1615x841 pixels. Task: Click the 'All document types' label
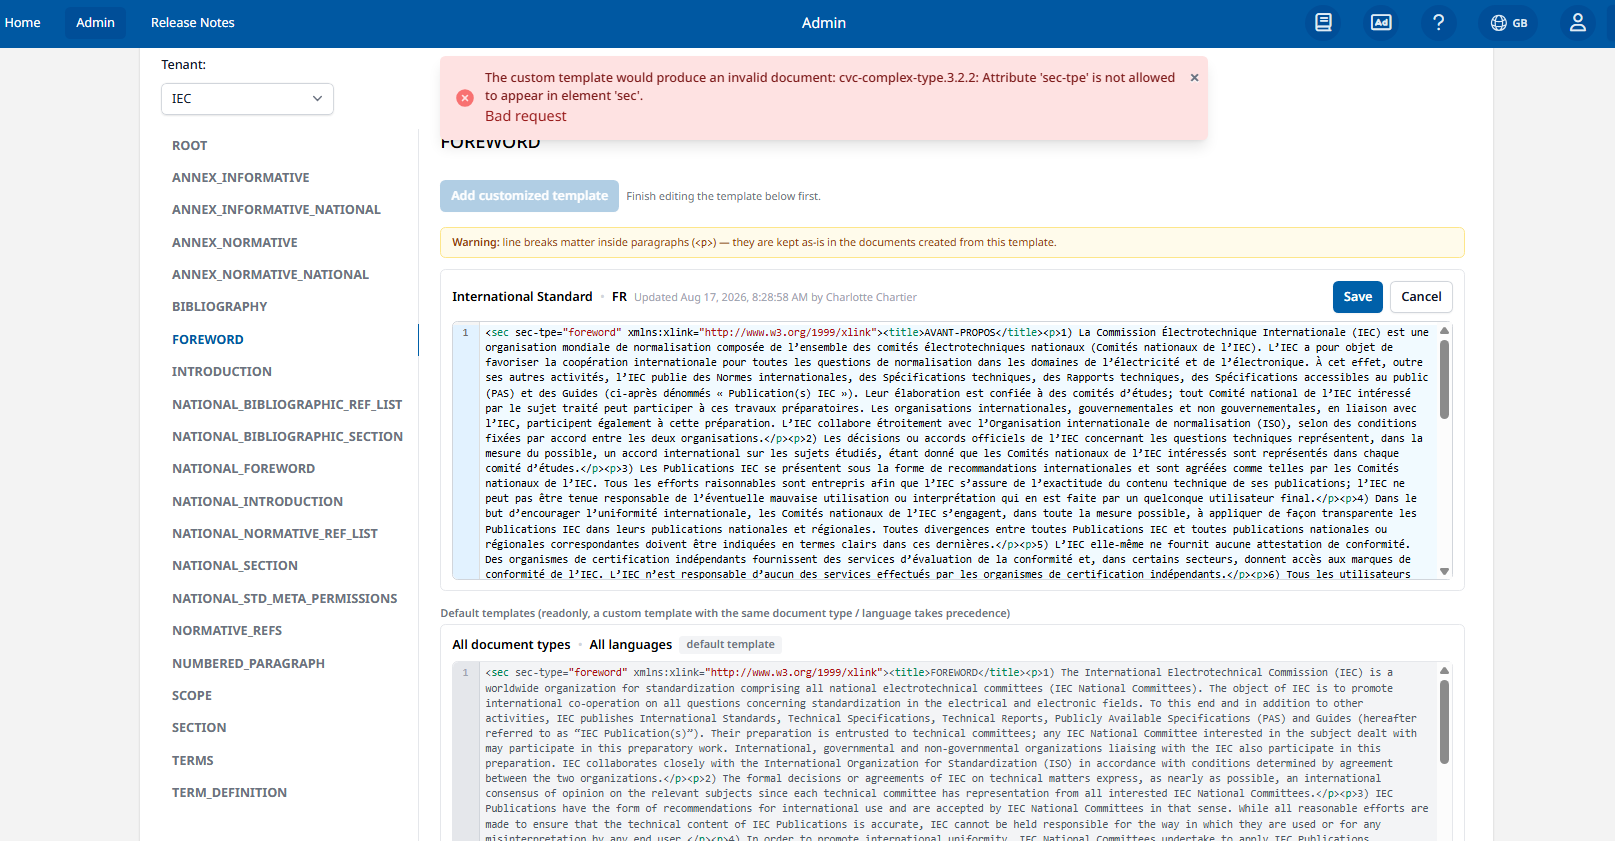(x=511, y=645)
